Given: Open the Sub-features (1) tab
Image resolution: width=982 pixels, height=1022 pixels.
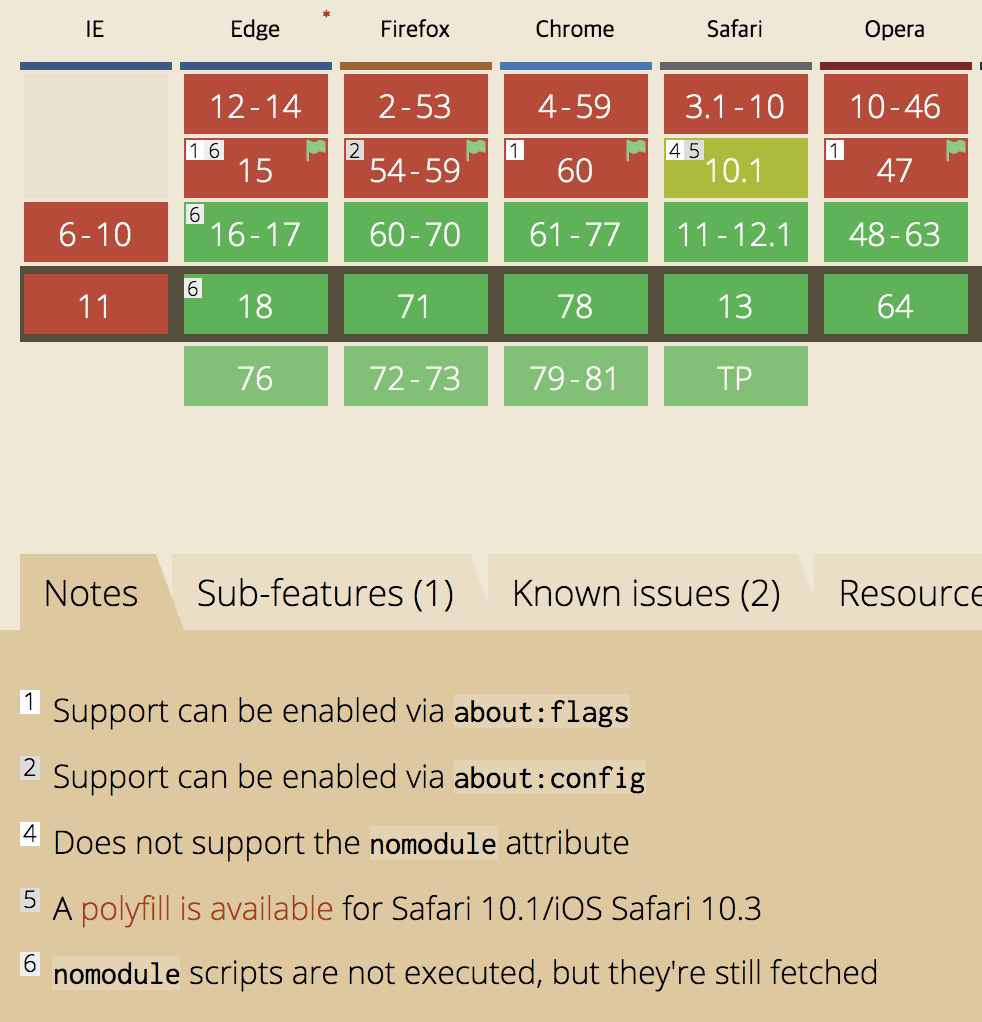Looking at the screenshot, I should [325, 593].
